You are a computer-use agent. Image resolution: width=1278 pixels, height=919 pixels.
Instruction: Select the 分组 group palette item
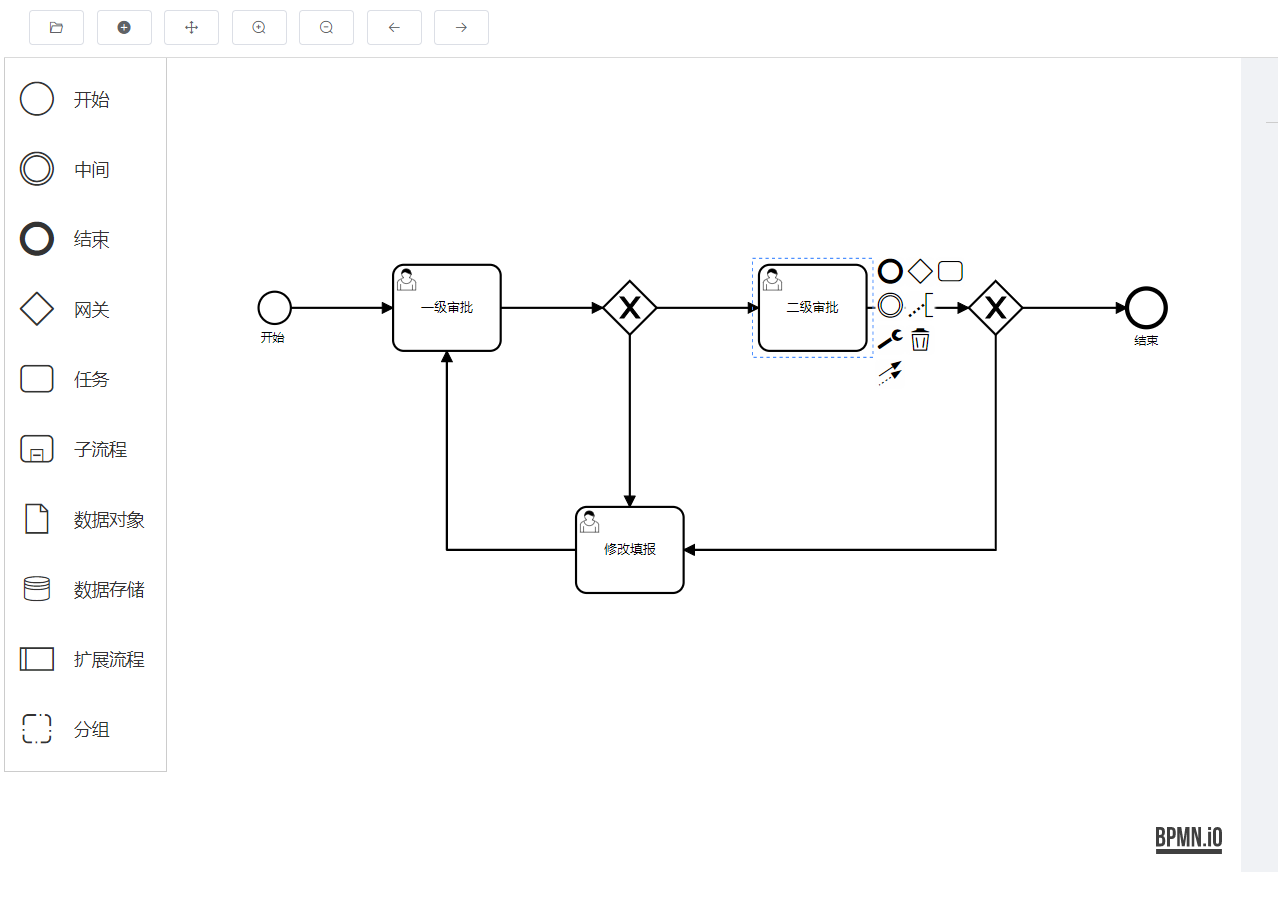pyautogui.click(x=37, y=729)
